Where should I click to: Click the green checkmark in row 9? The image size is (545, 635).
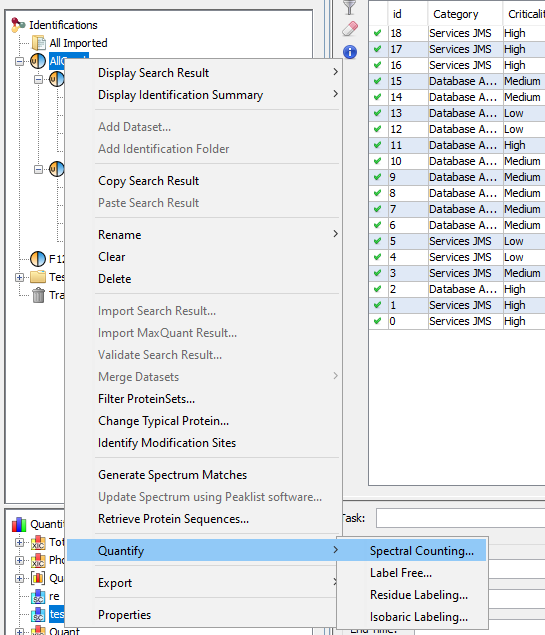[x=377, y=177]
